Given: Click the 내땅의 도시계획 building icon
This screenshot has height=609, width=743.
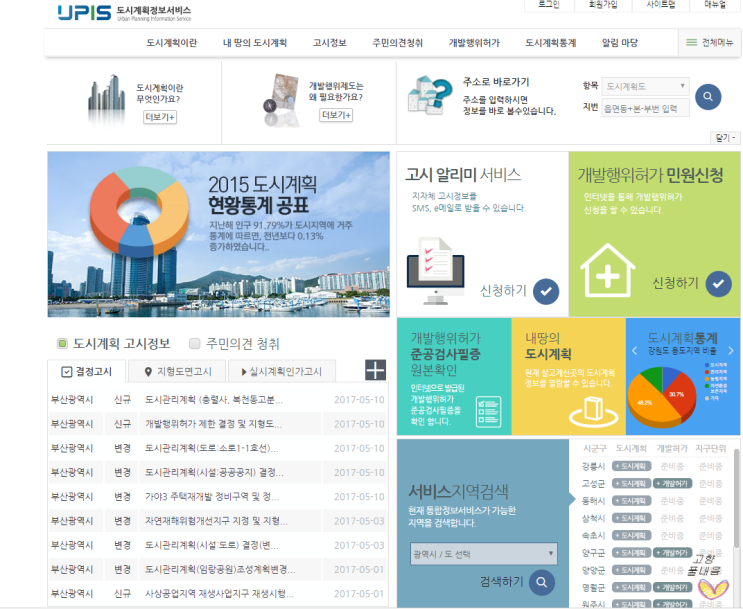Looking at the screenshot, I should pos(593,411).
